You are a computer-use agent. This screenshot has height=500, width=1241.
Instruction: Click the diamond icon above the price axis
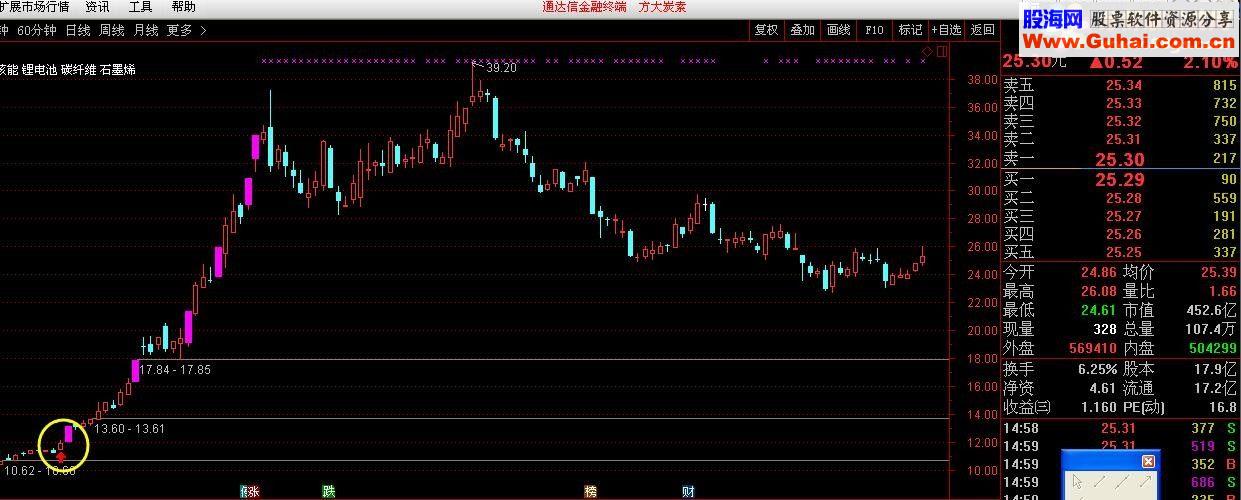coord(927,50)
